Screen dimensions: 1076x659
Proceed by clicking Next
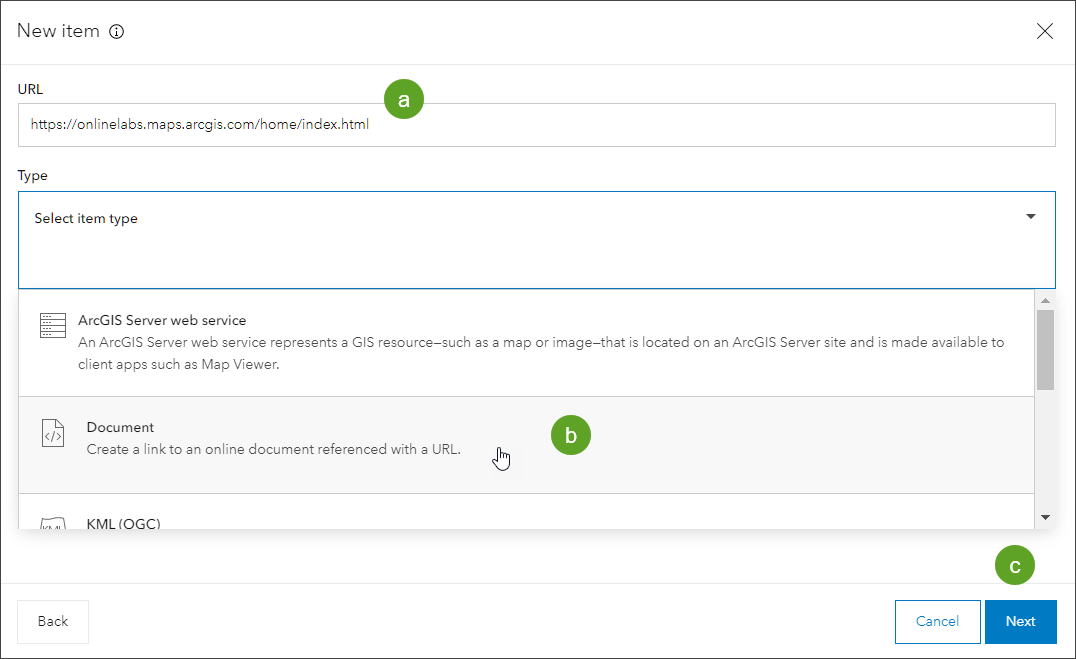(1020, 621)
